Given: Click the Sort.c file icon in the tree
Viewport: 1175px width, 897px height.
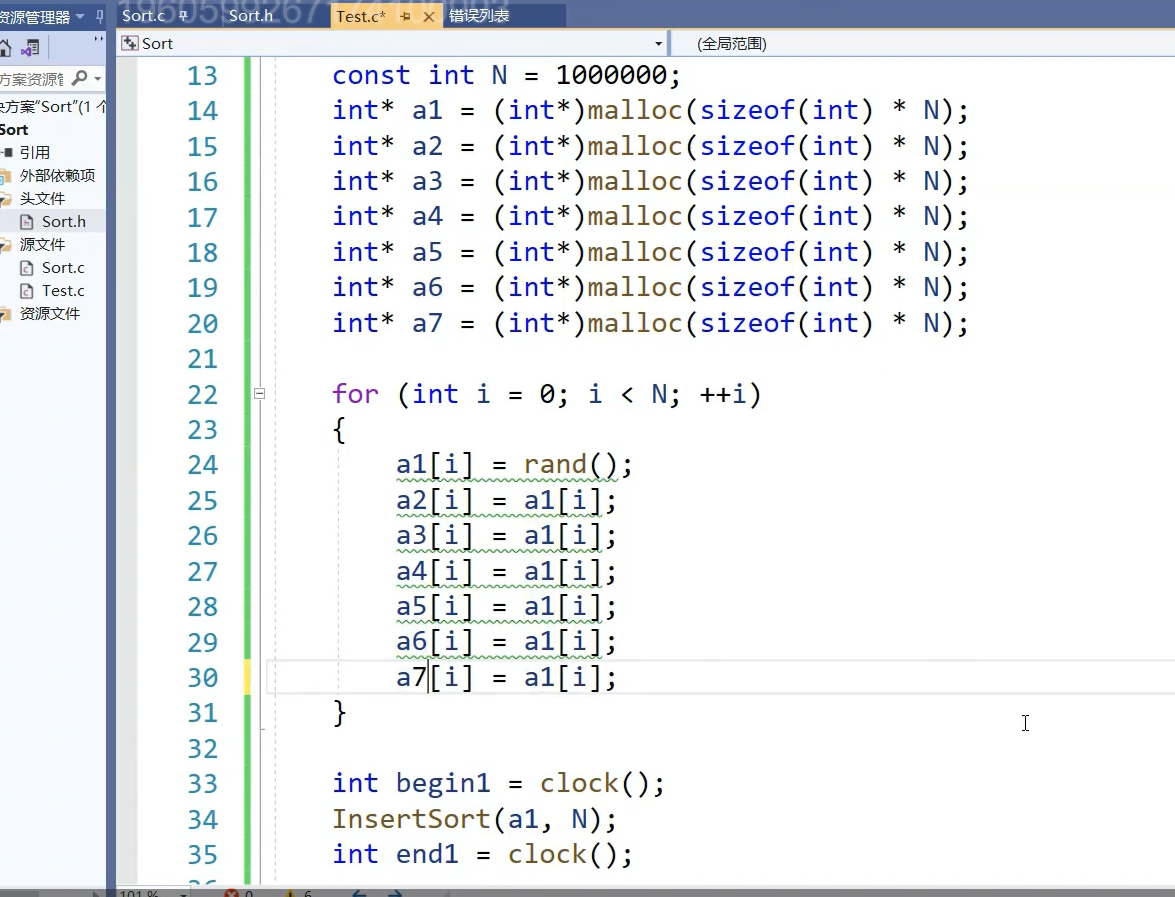Looking at the screenshot, I should tap(26, 268).
